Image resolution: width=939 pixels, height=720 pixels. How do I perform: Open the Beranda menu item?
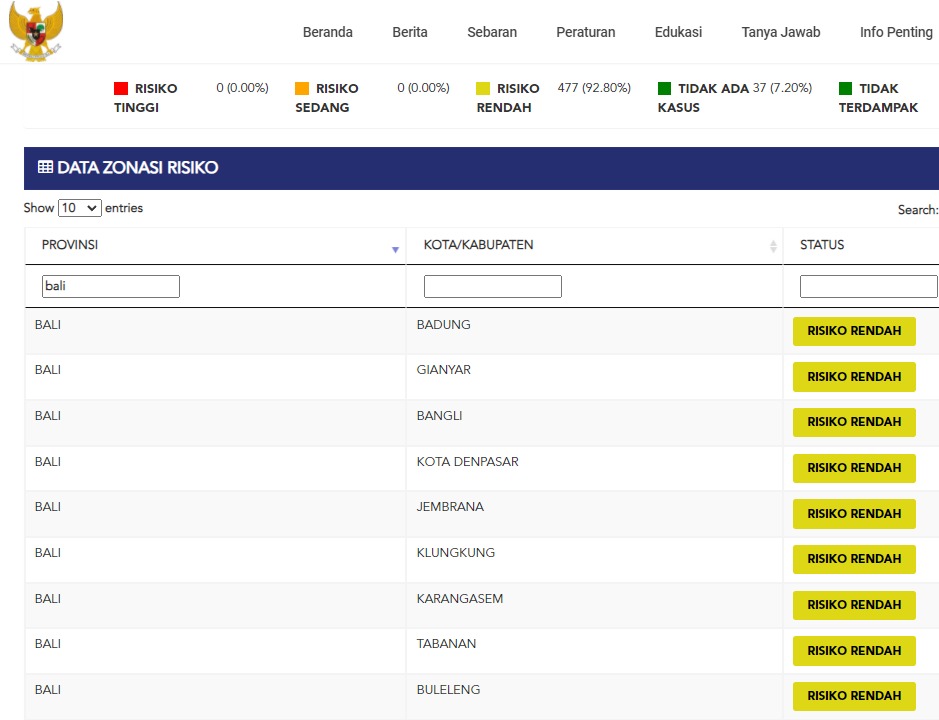click(327, 32)
